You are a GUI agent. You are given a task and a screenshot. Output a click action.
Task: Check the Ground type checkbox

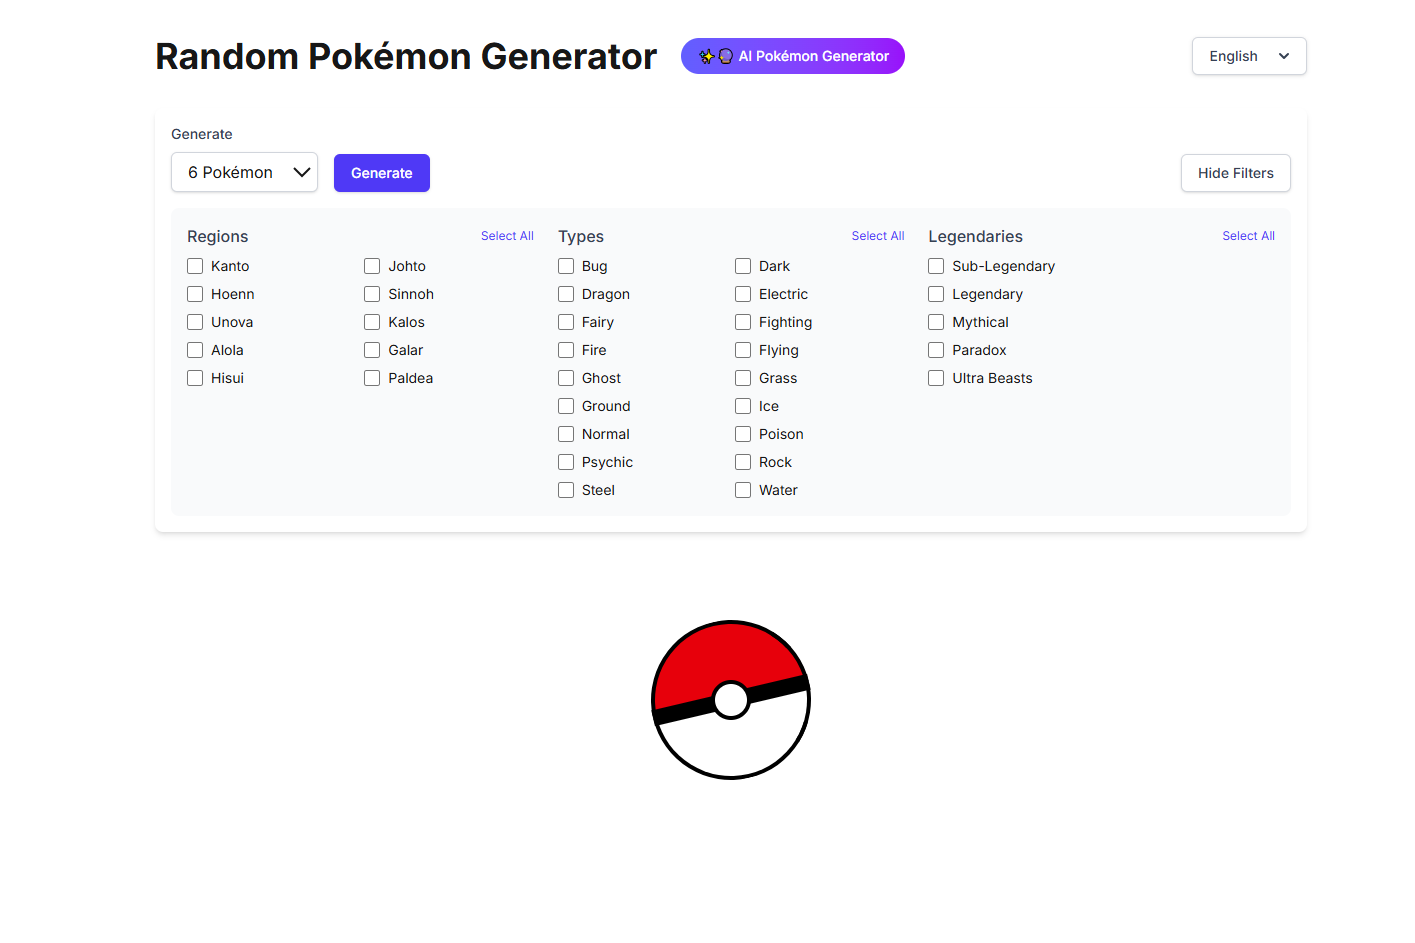pos(566,406)
